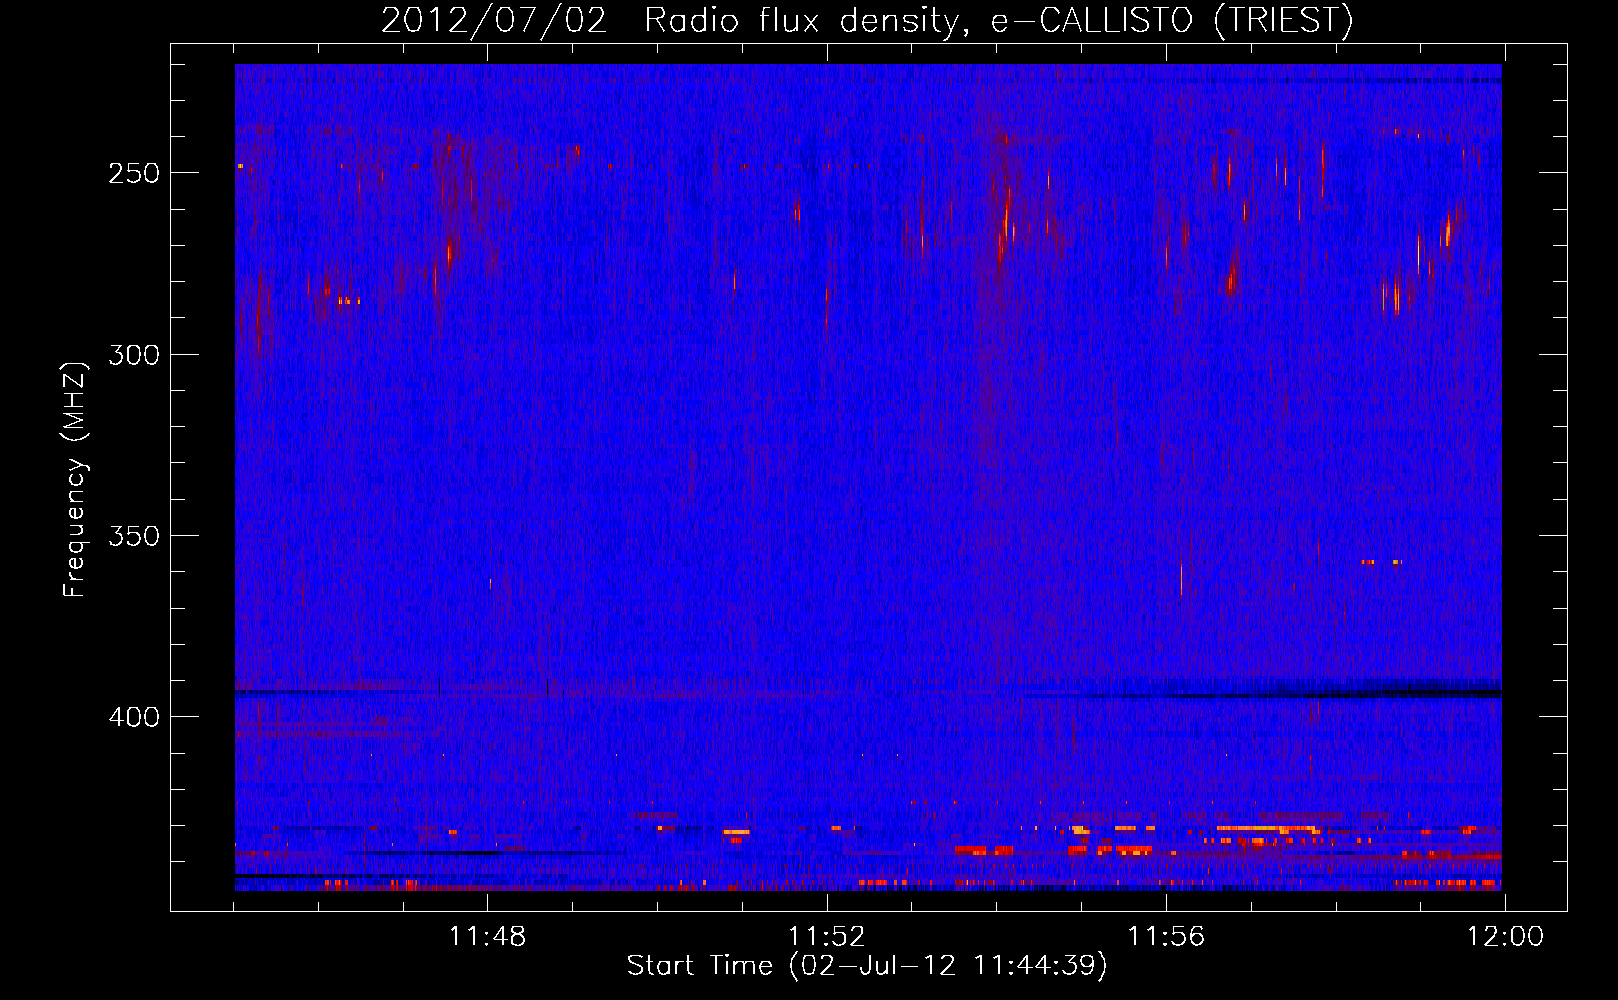Image resolution: width=1618 pixels, height=1000 pixels.
Task: Click the 350 frequency tick label
Action: pyautogui.click(x=134, y=536)
